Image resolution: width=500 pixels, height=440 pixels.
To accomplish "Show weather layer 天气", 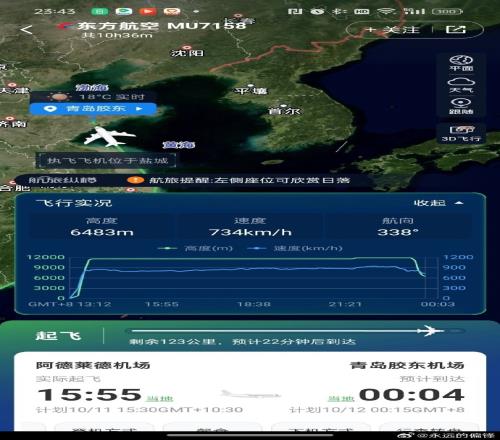I will coord(461,85).
